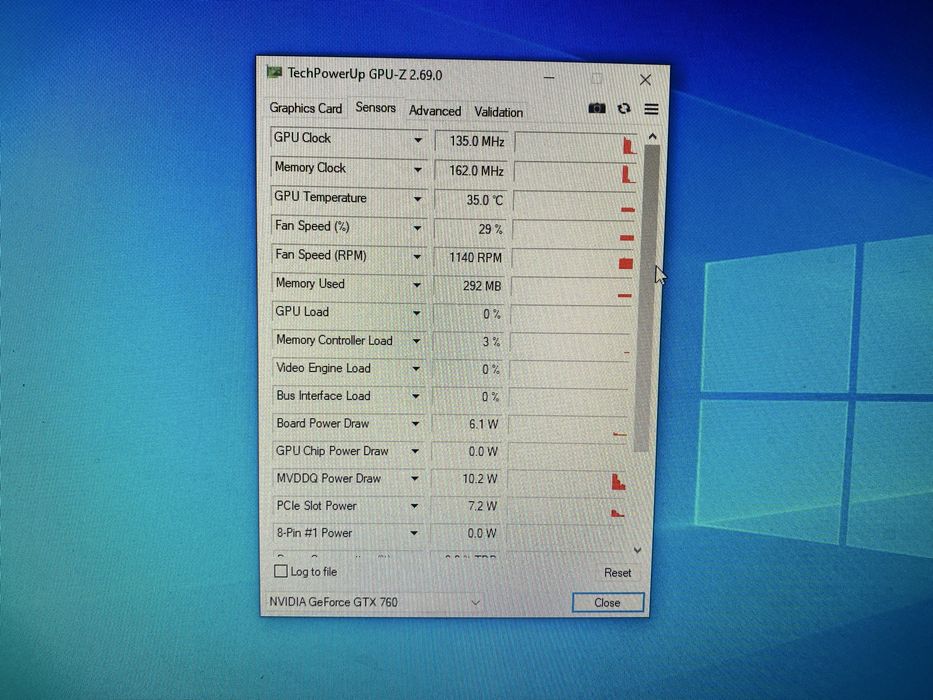Minimize the GPU-Z window
The height and width of the screenshot is (700, 933).
[549, 77]
